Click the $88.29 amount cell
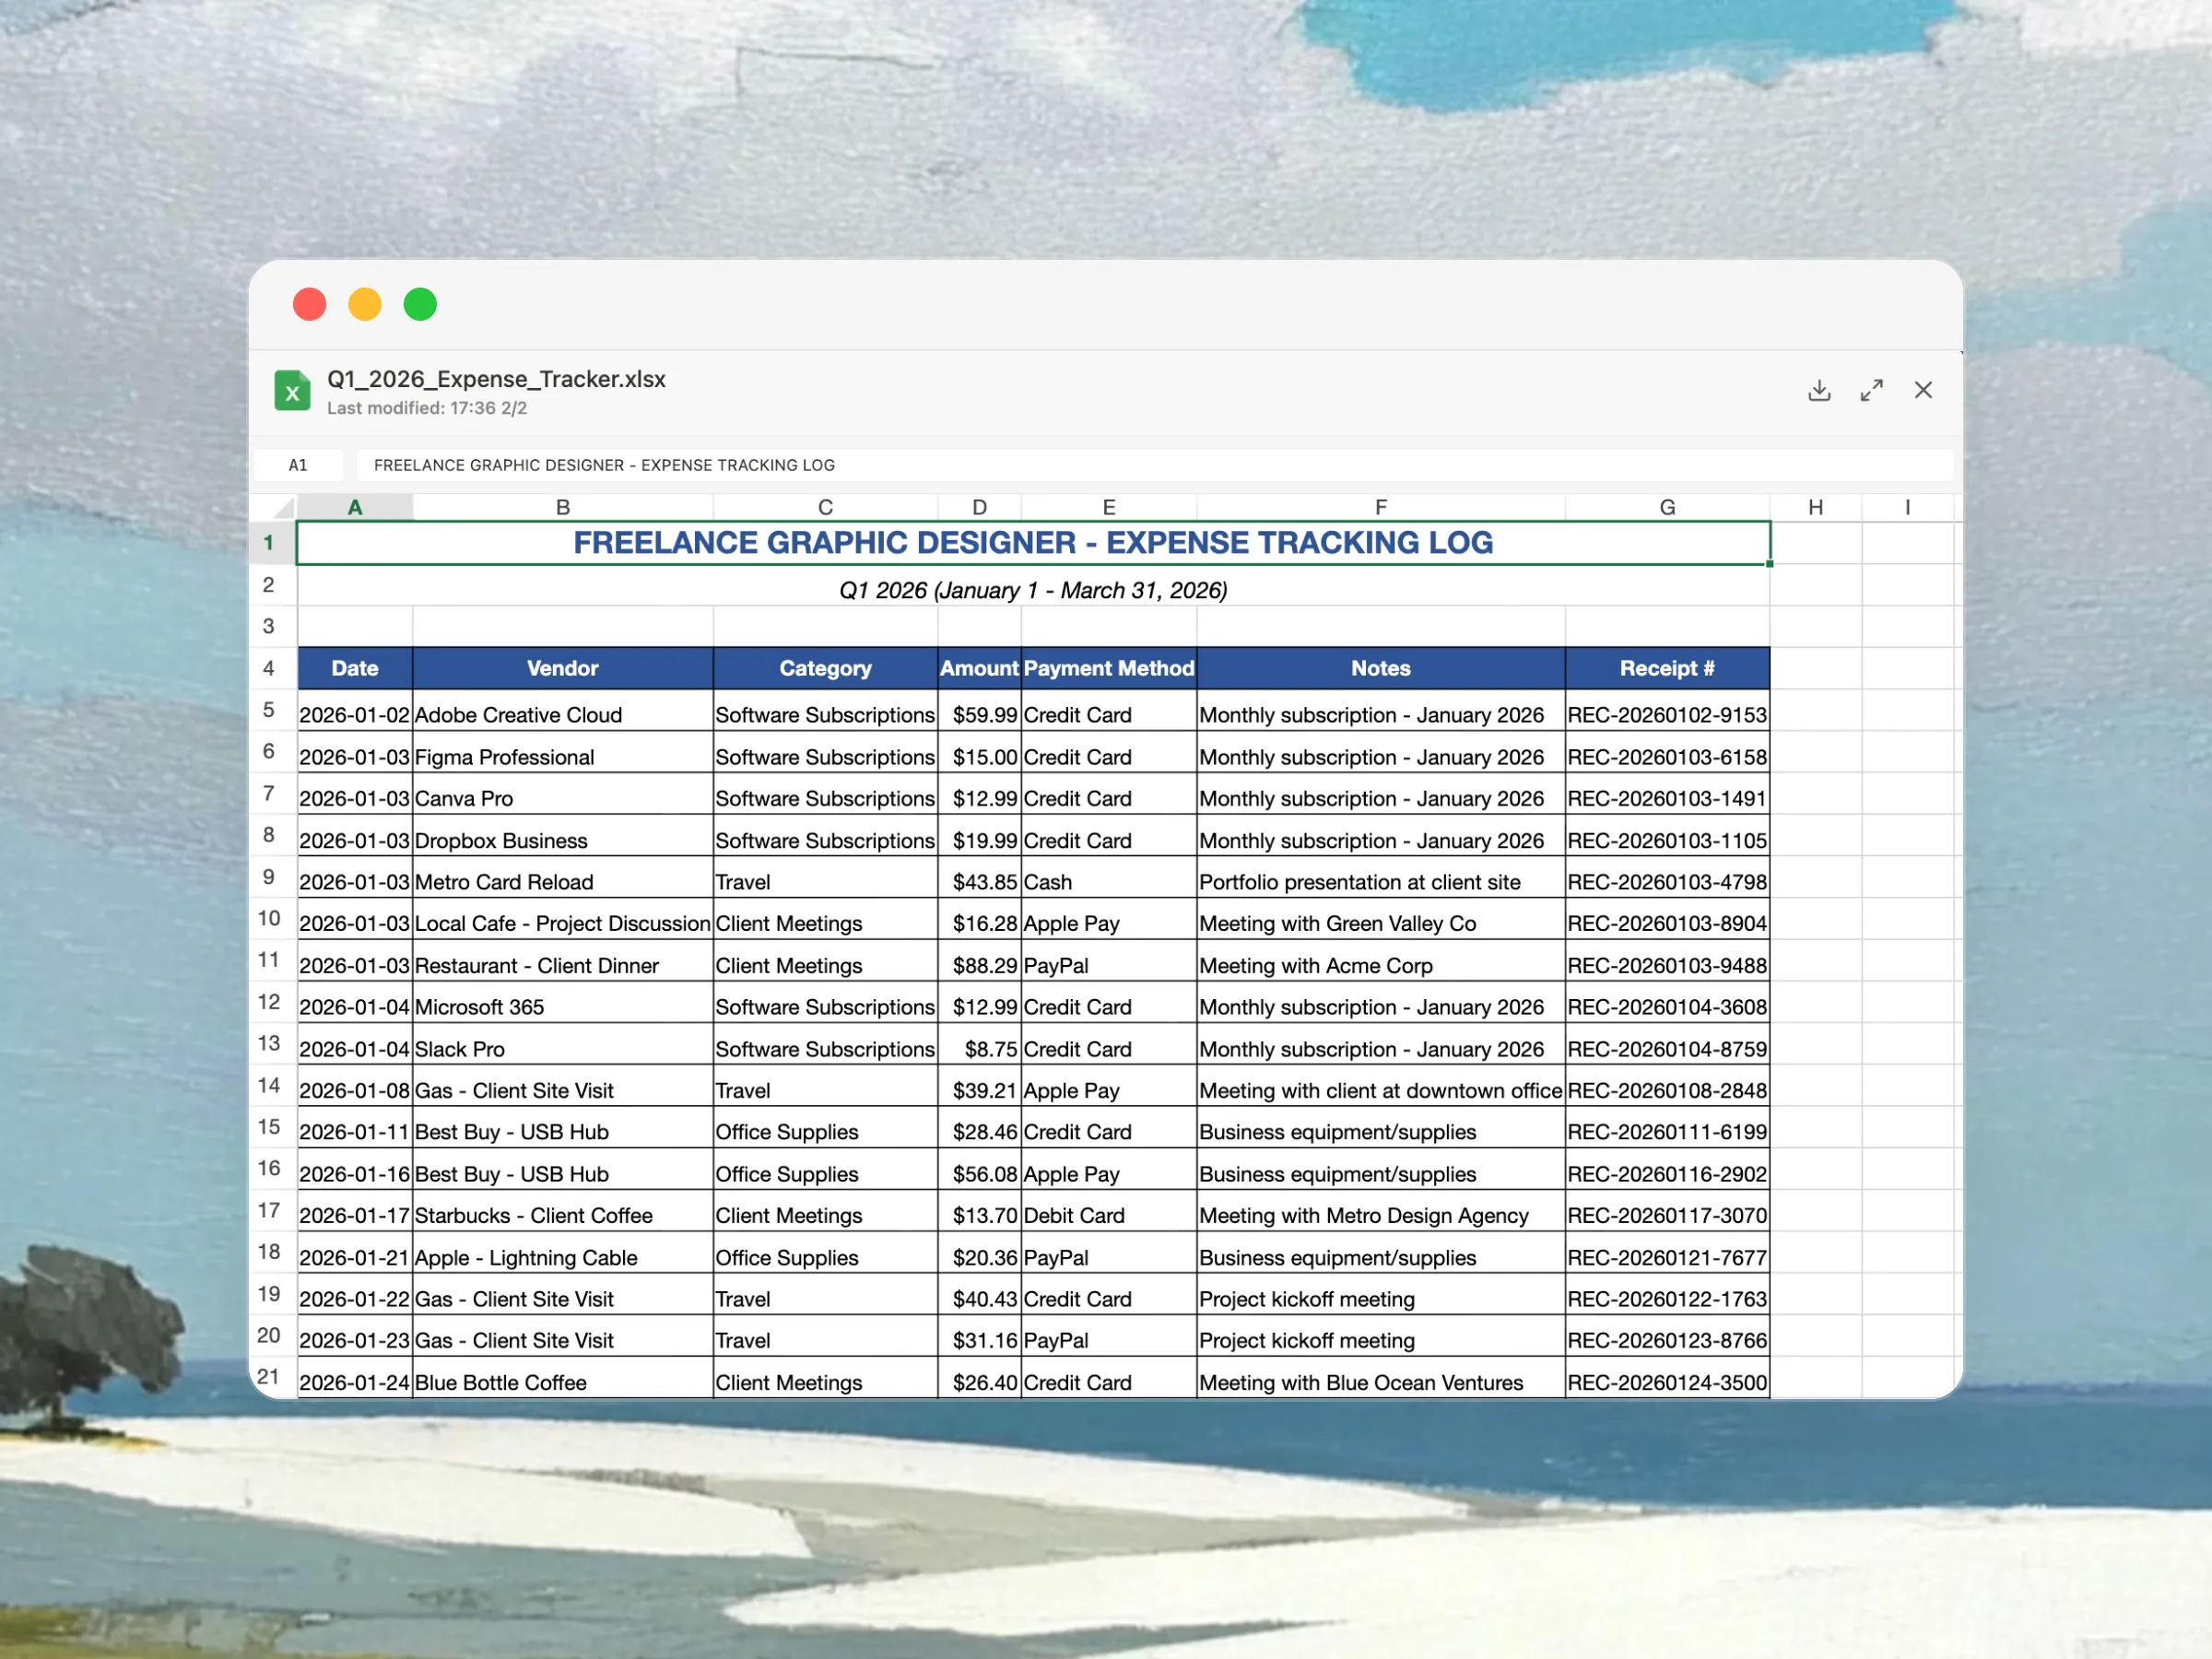 pyautogui.click(x=979, y=965)
